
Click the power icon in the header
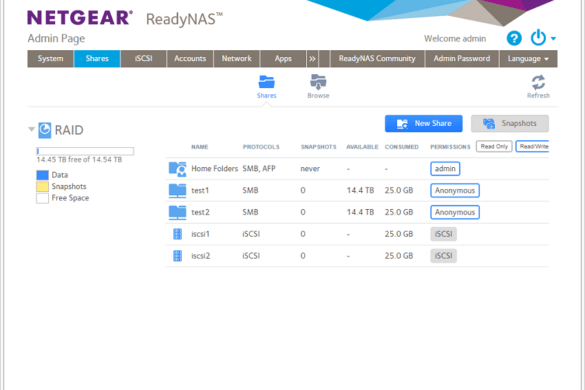pos(538,38)
